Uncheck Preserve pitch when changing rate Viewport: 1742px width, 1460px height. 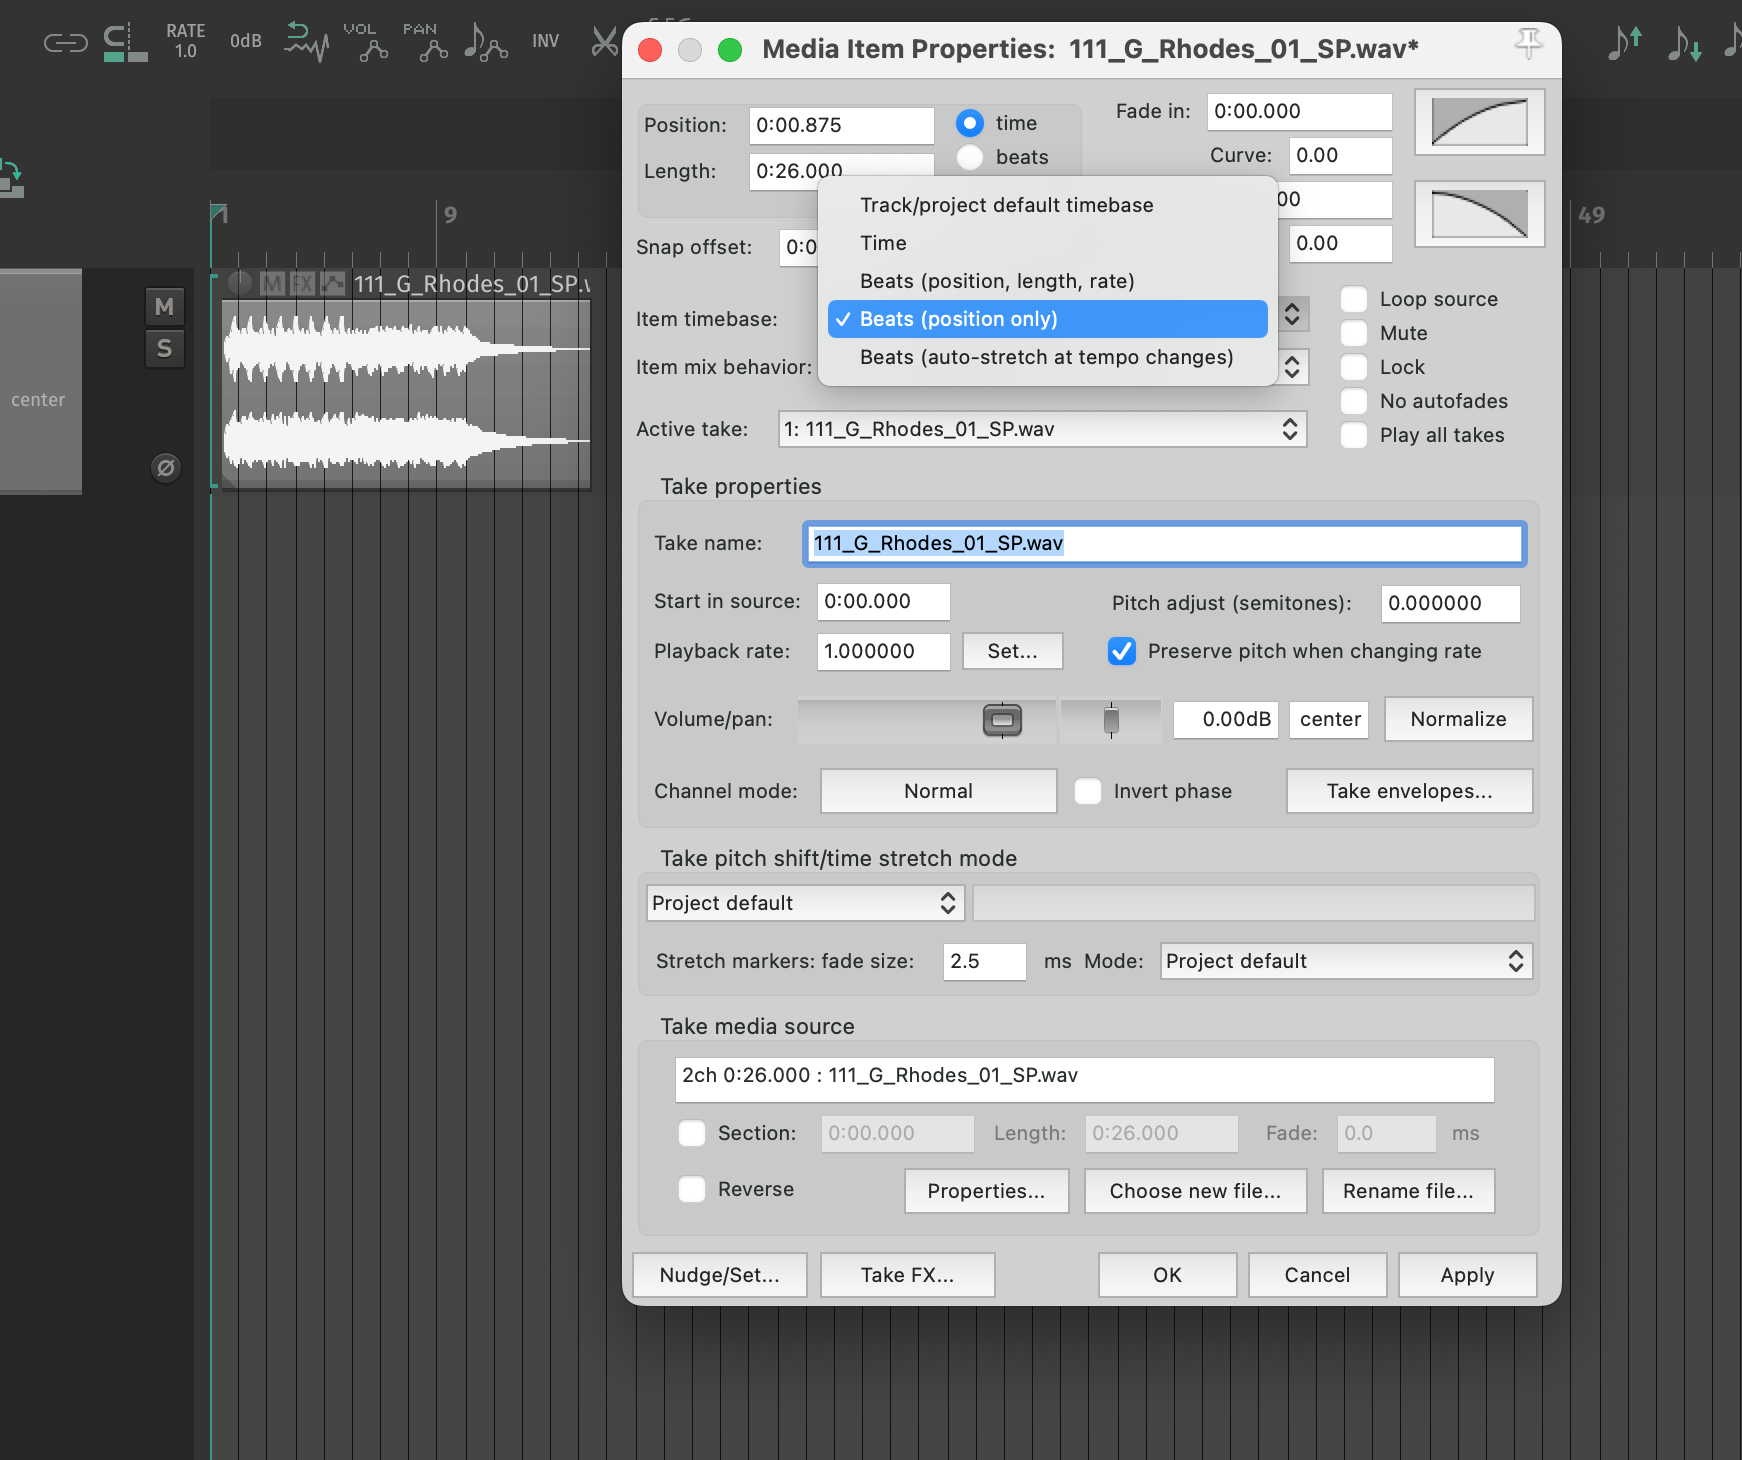point(1122,651)
